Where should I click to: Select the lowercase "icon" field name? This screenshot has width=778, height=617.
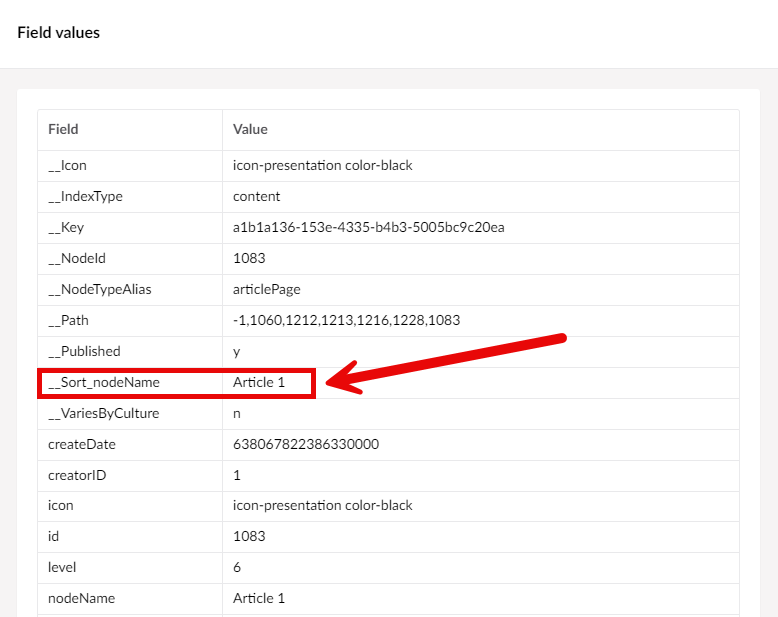tap(61, 505)
